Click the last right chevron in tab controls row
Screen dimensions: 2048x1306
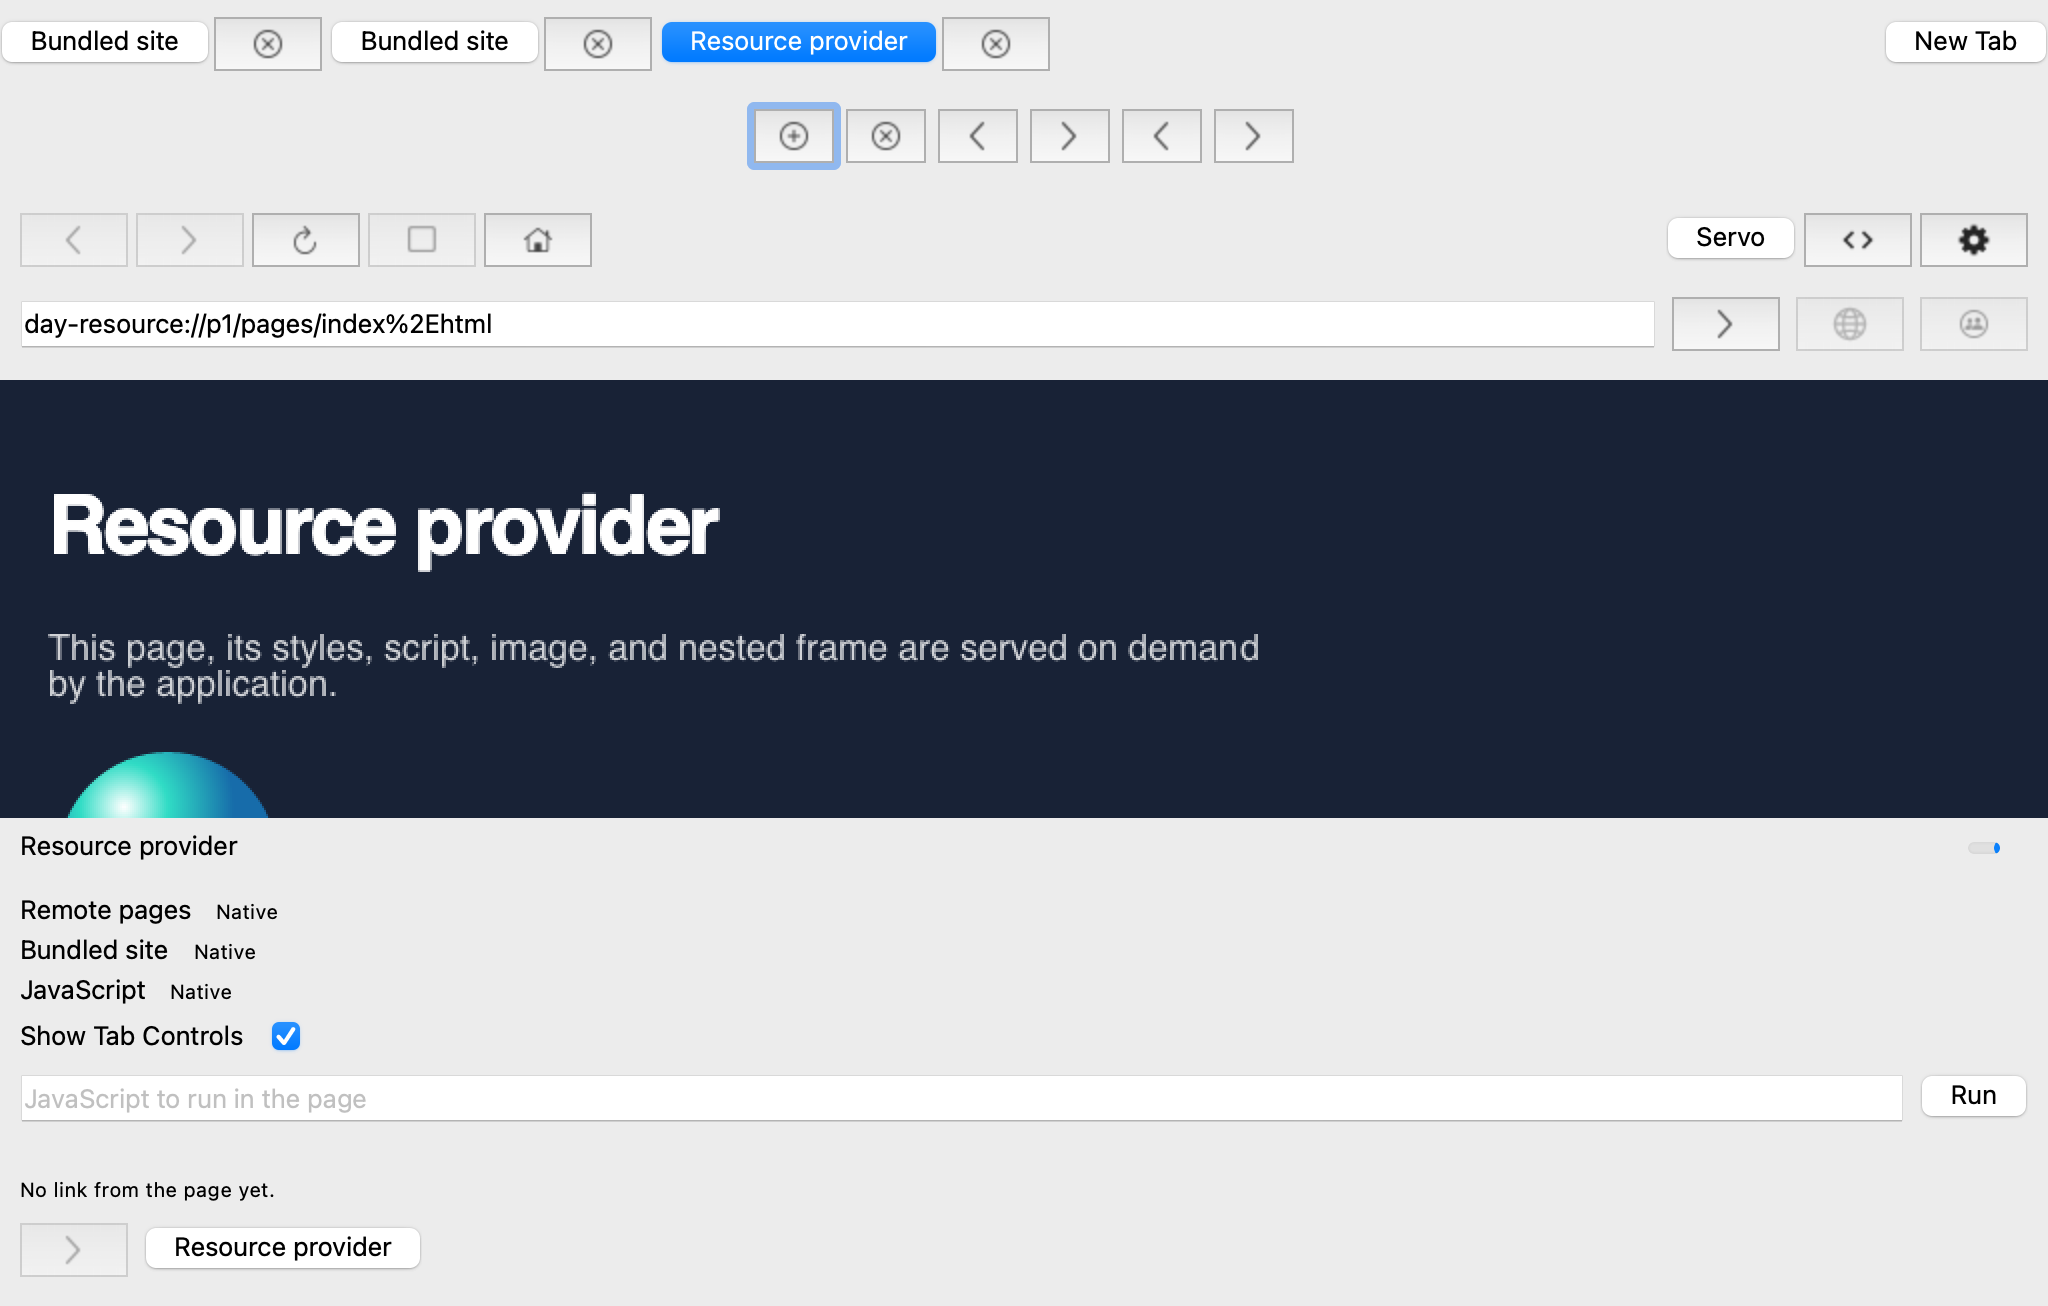[1254, 136]
